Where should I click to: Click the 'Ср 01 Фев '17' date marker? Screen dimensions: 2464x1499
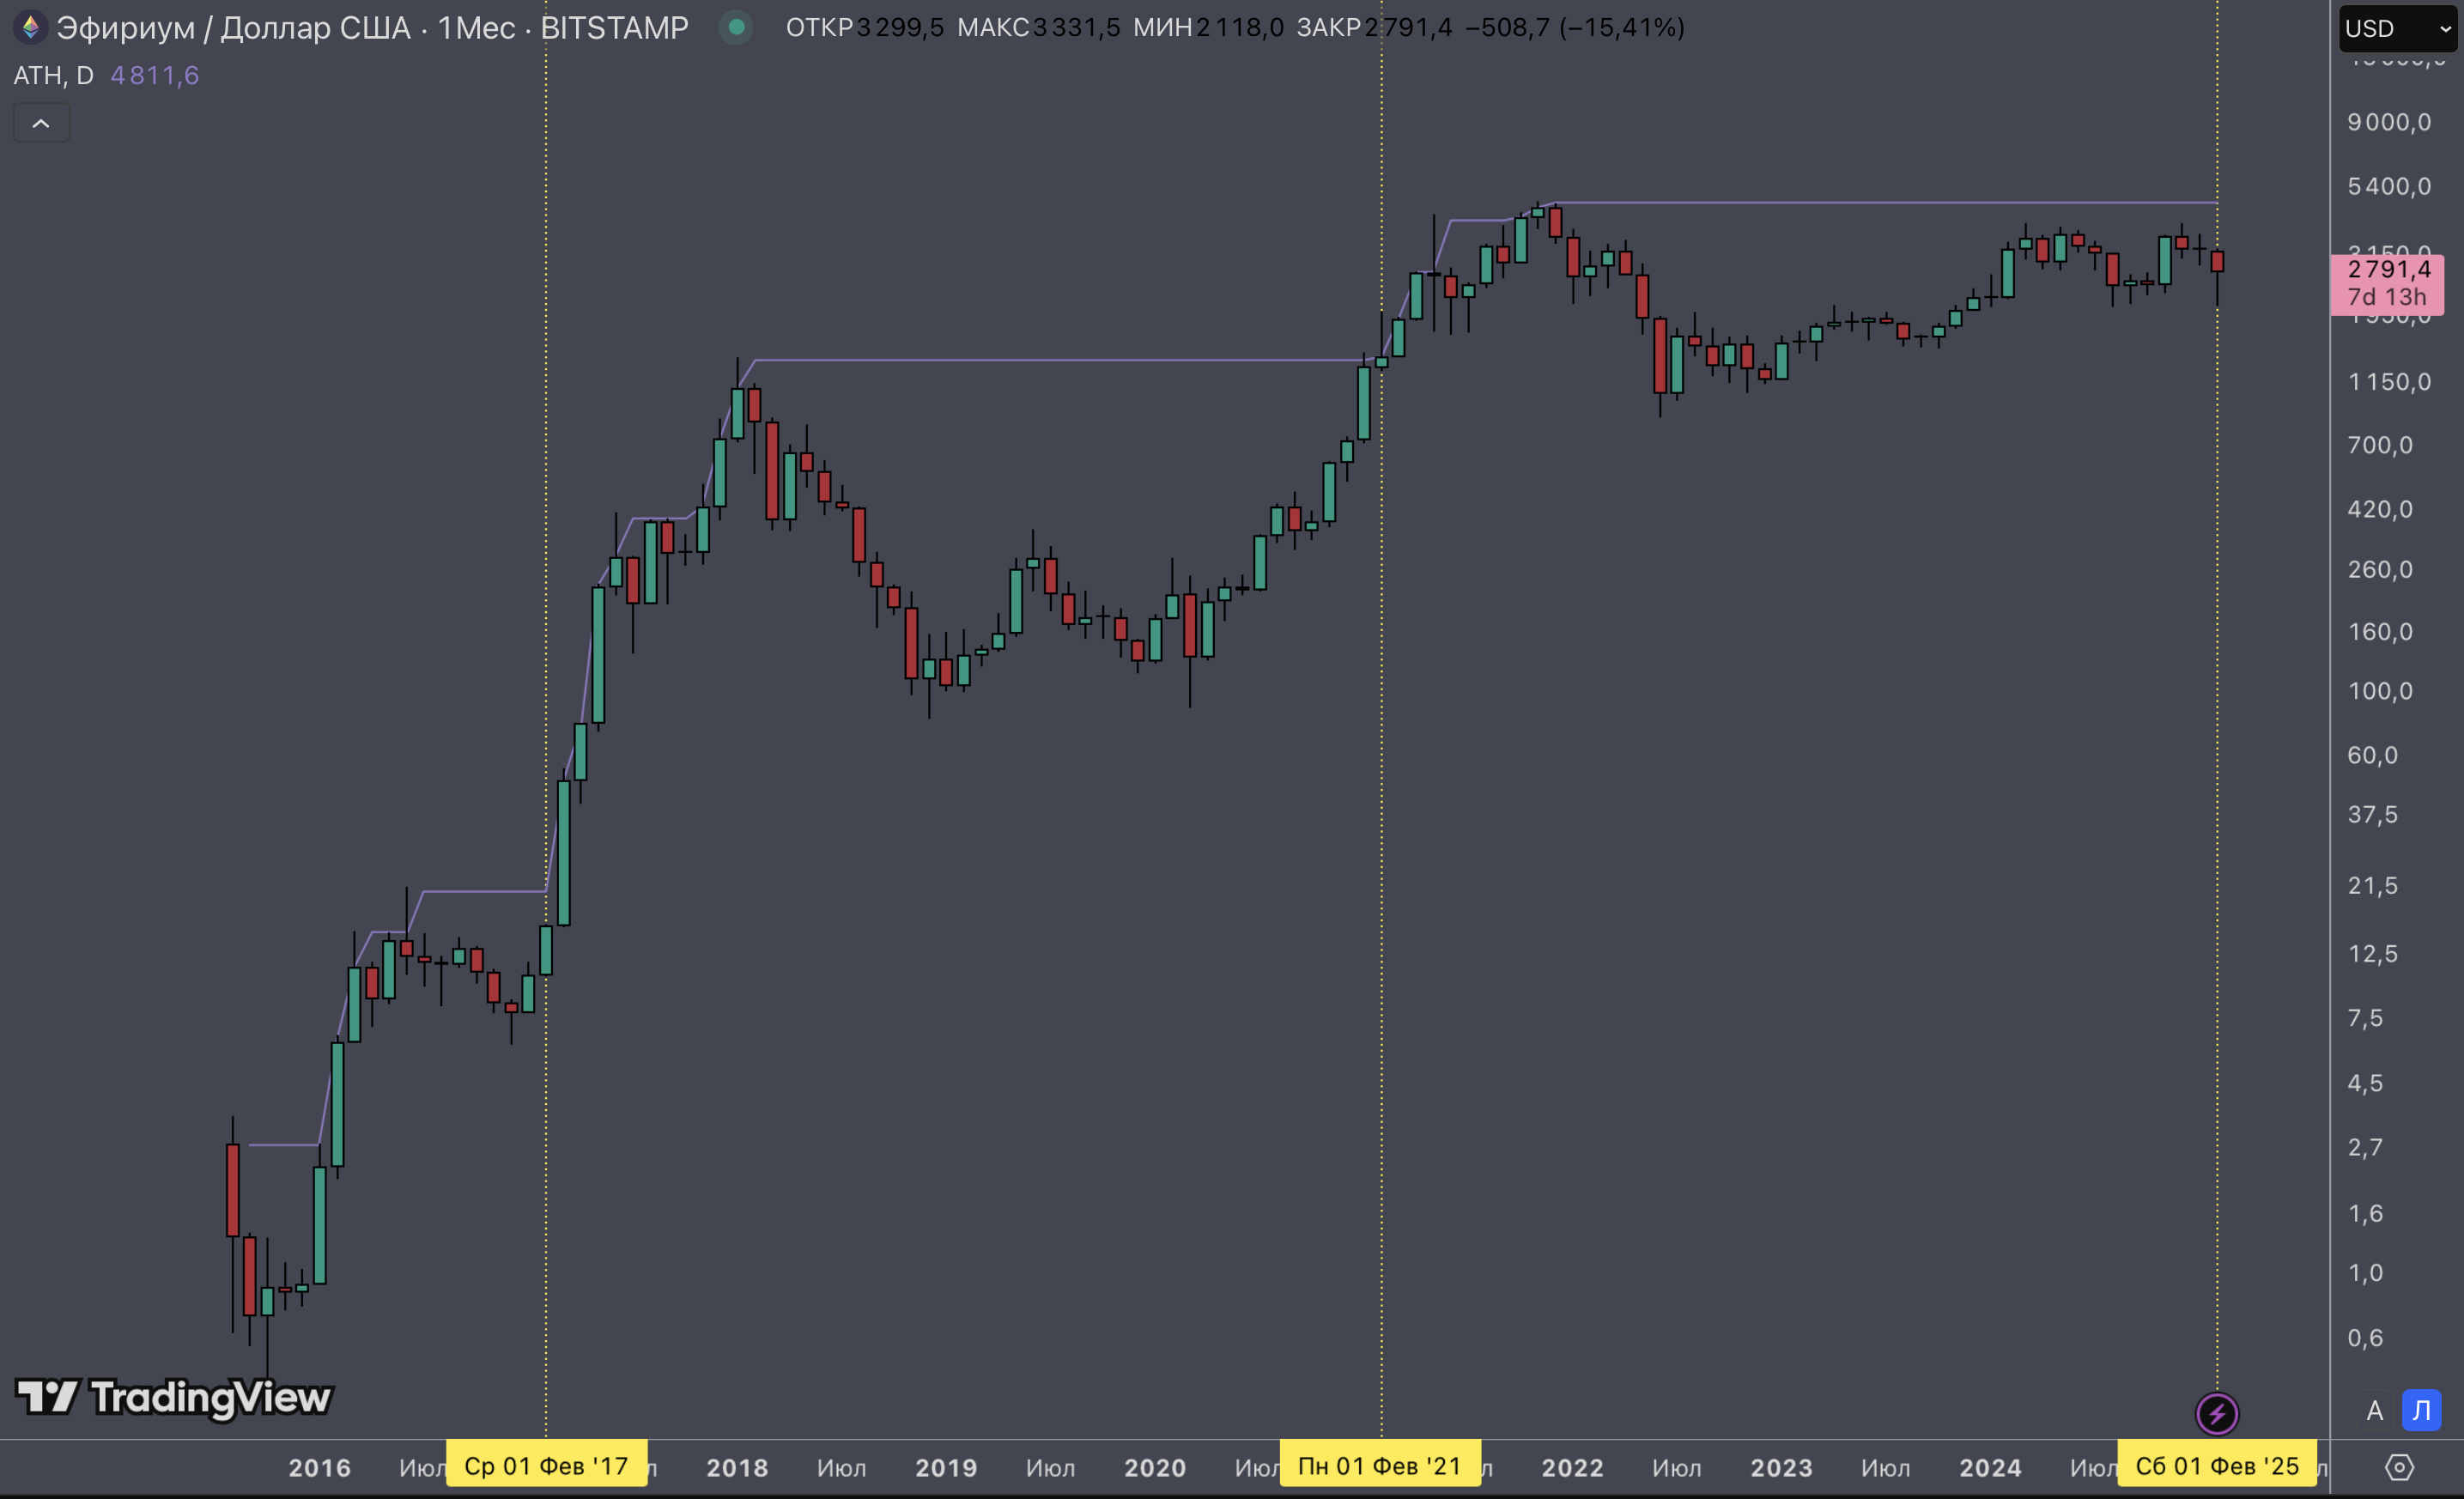pos(546,1465)
